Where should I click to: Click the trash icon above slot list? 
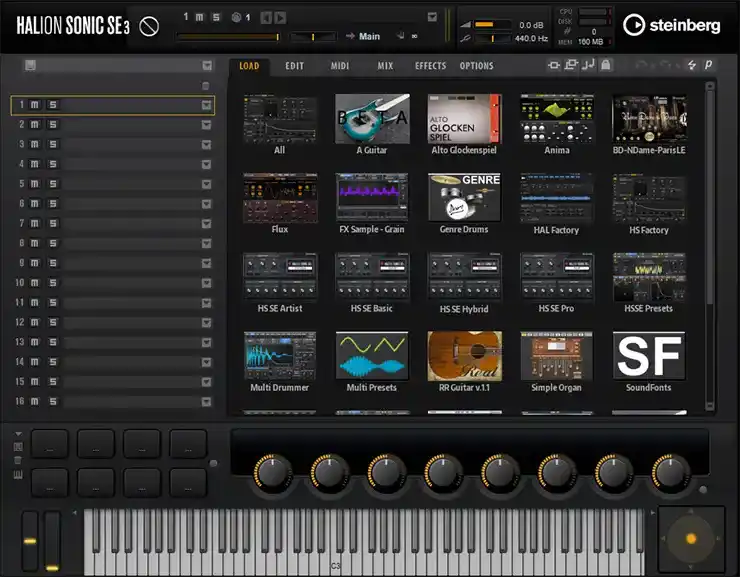click(x=205, y=85)
